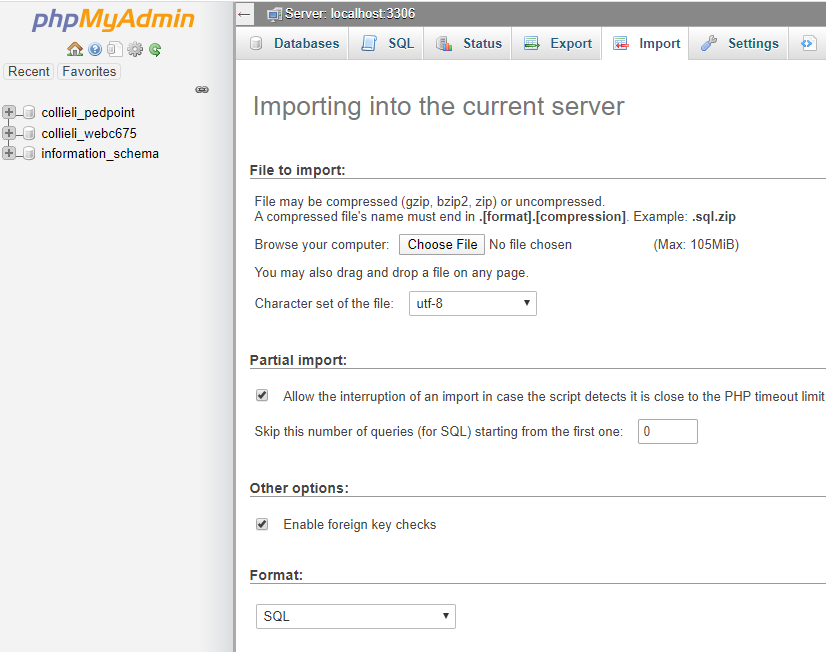
Task: Click the 'No file chosen' text
Action: point(530,244)
